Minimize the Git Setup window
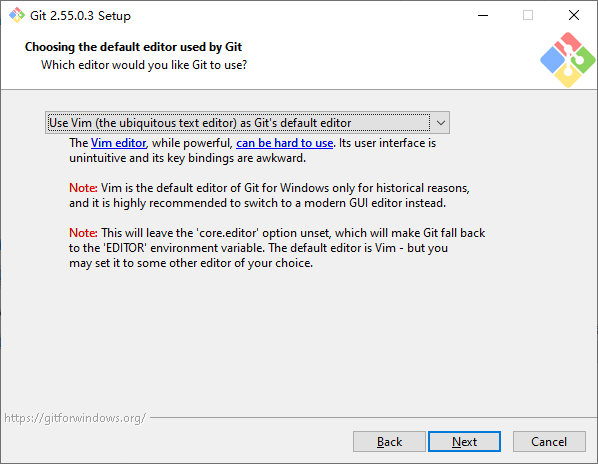 [x=483, y=16]
